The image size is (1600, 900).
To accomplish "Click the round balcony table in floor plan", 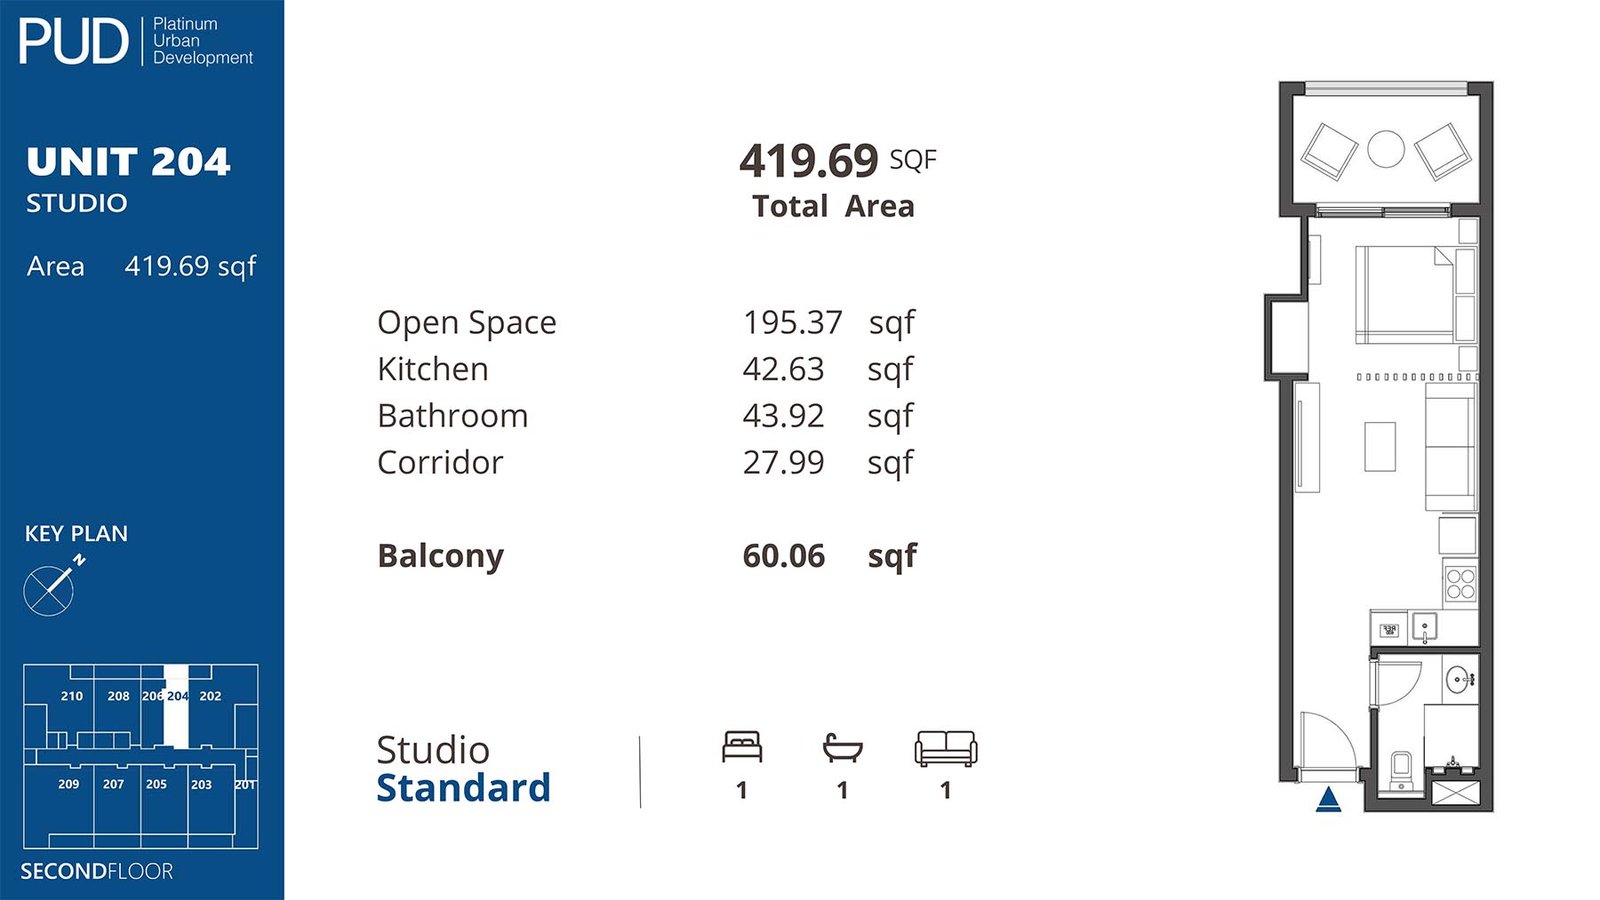I will 1386,149.
